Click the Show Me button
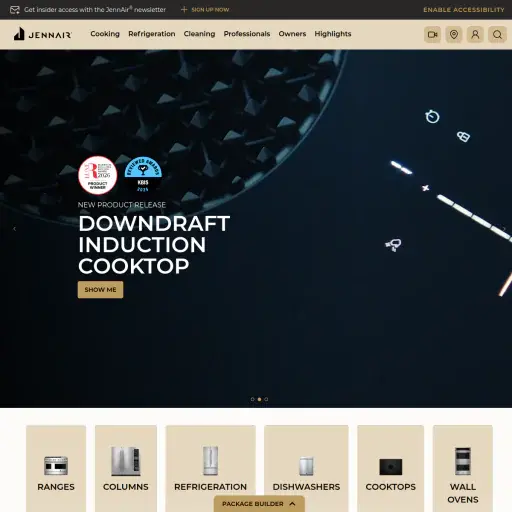The image size is (512, 512). click(x=100, y=290)
